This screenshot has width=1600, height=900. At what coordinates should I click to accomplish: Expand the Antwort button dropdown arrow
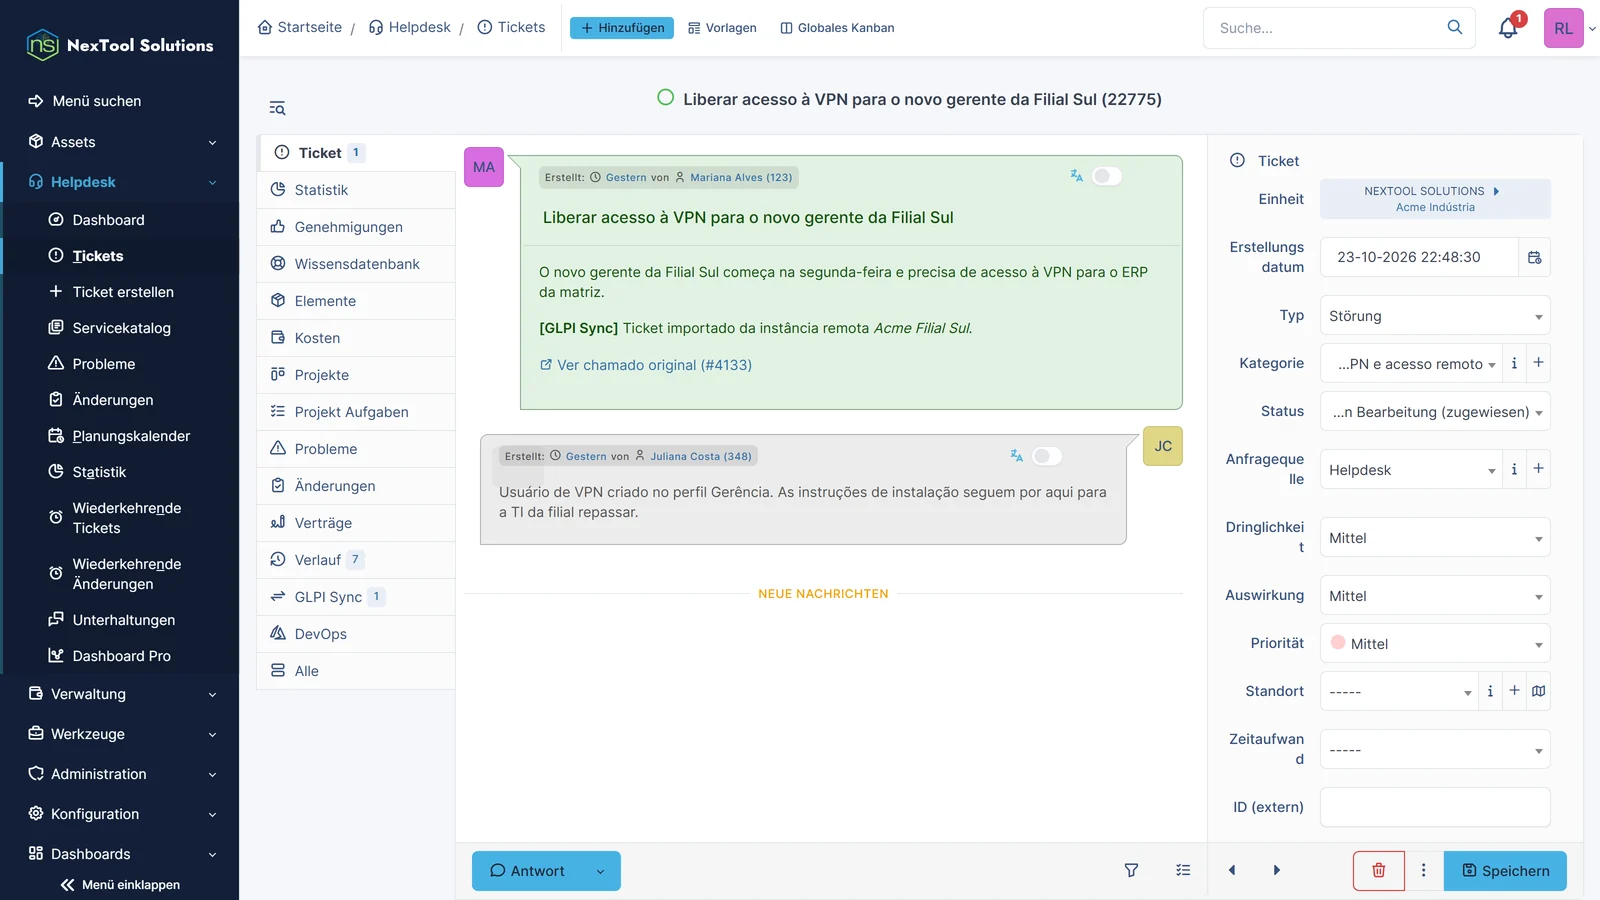(600, 871)
